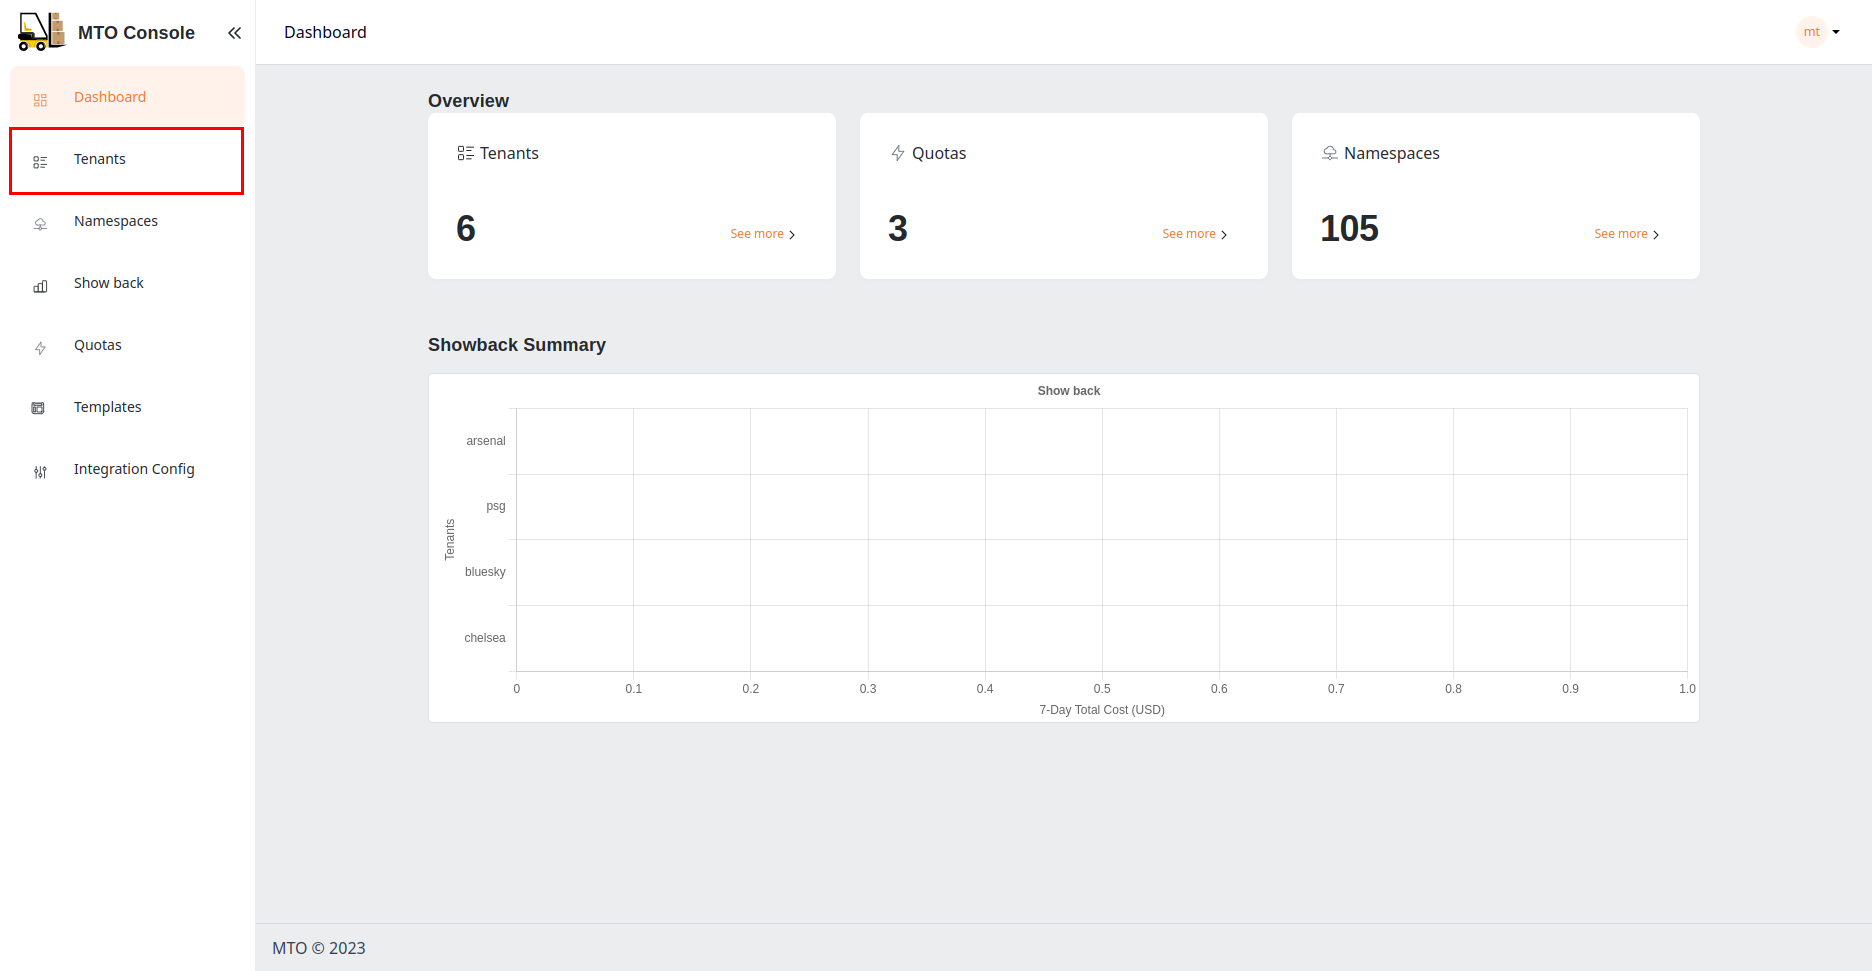Click the Templates icon in sidebar
This screenshot has width=1872, height=971.
pyautogui.click(x=38, y=408)
